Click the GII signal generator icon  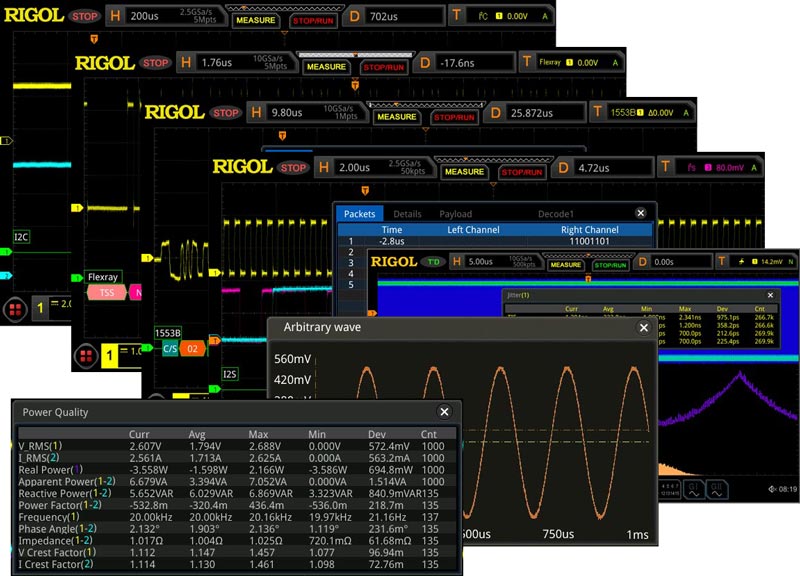(718, 488)
